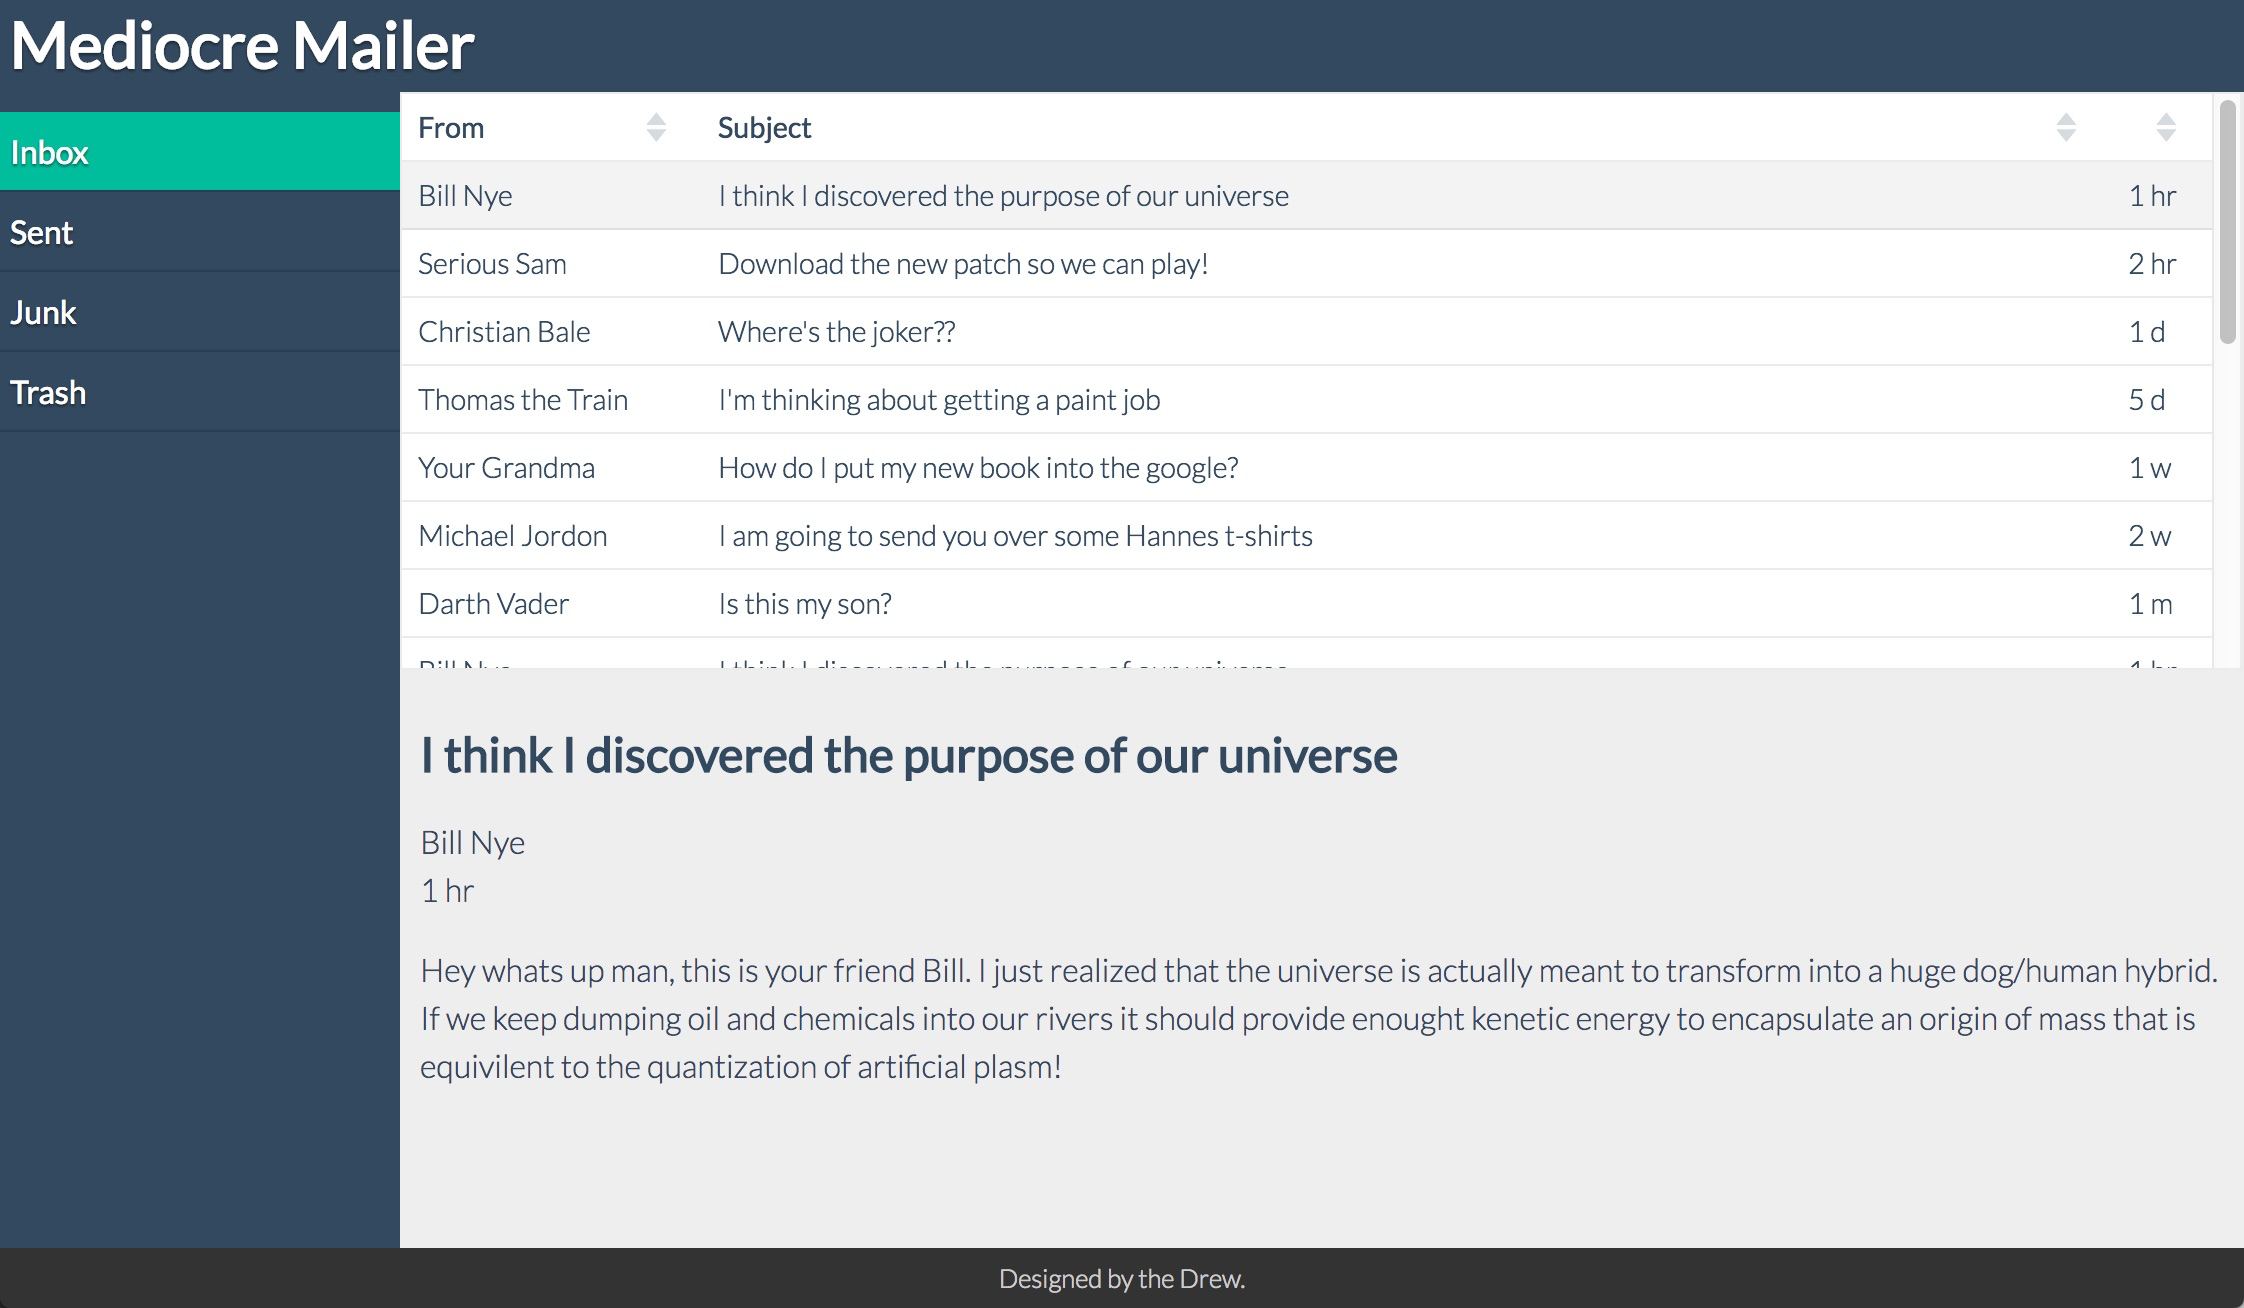Screen dimensions: 2244x1308
Task: Select the email from Serious Sam
Action: tap(962, 264)
